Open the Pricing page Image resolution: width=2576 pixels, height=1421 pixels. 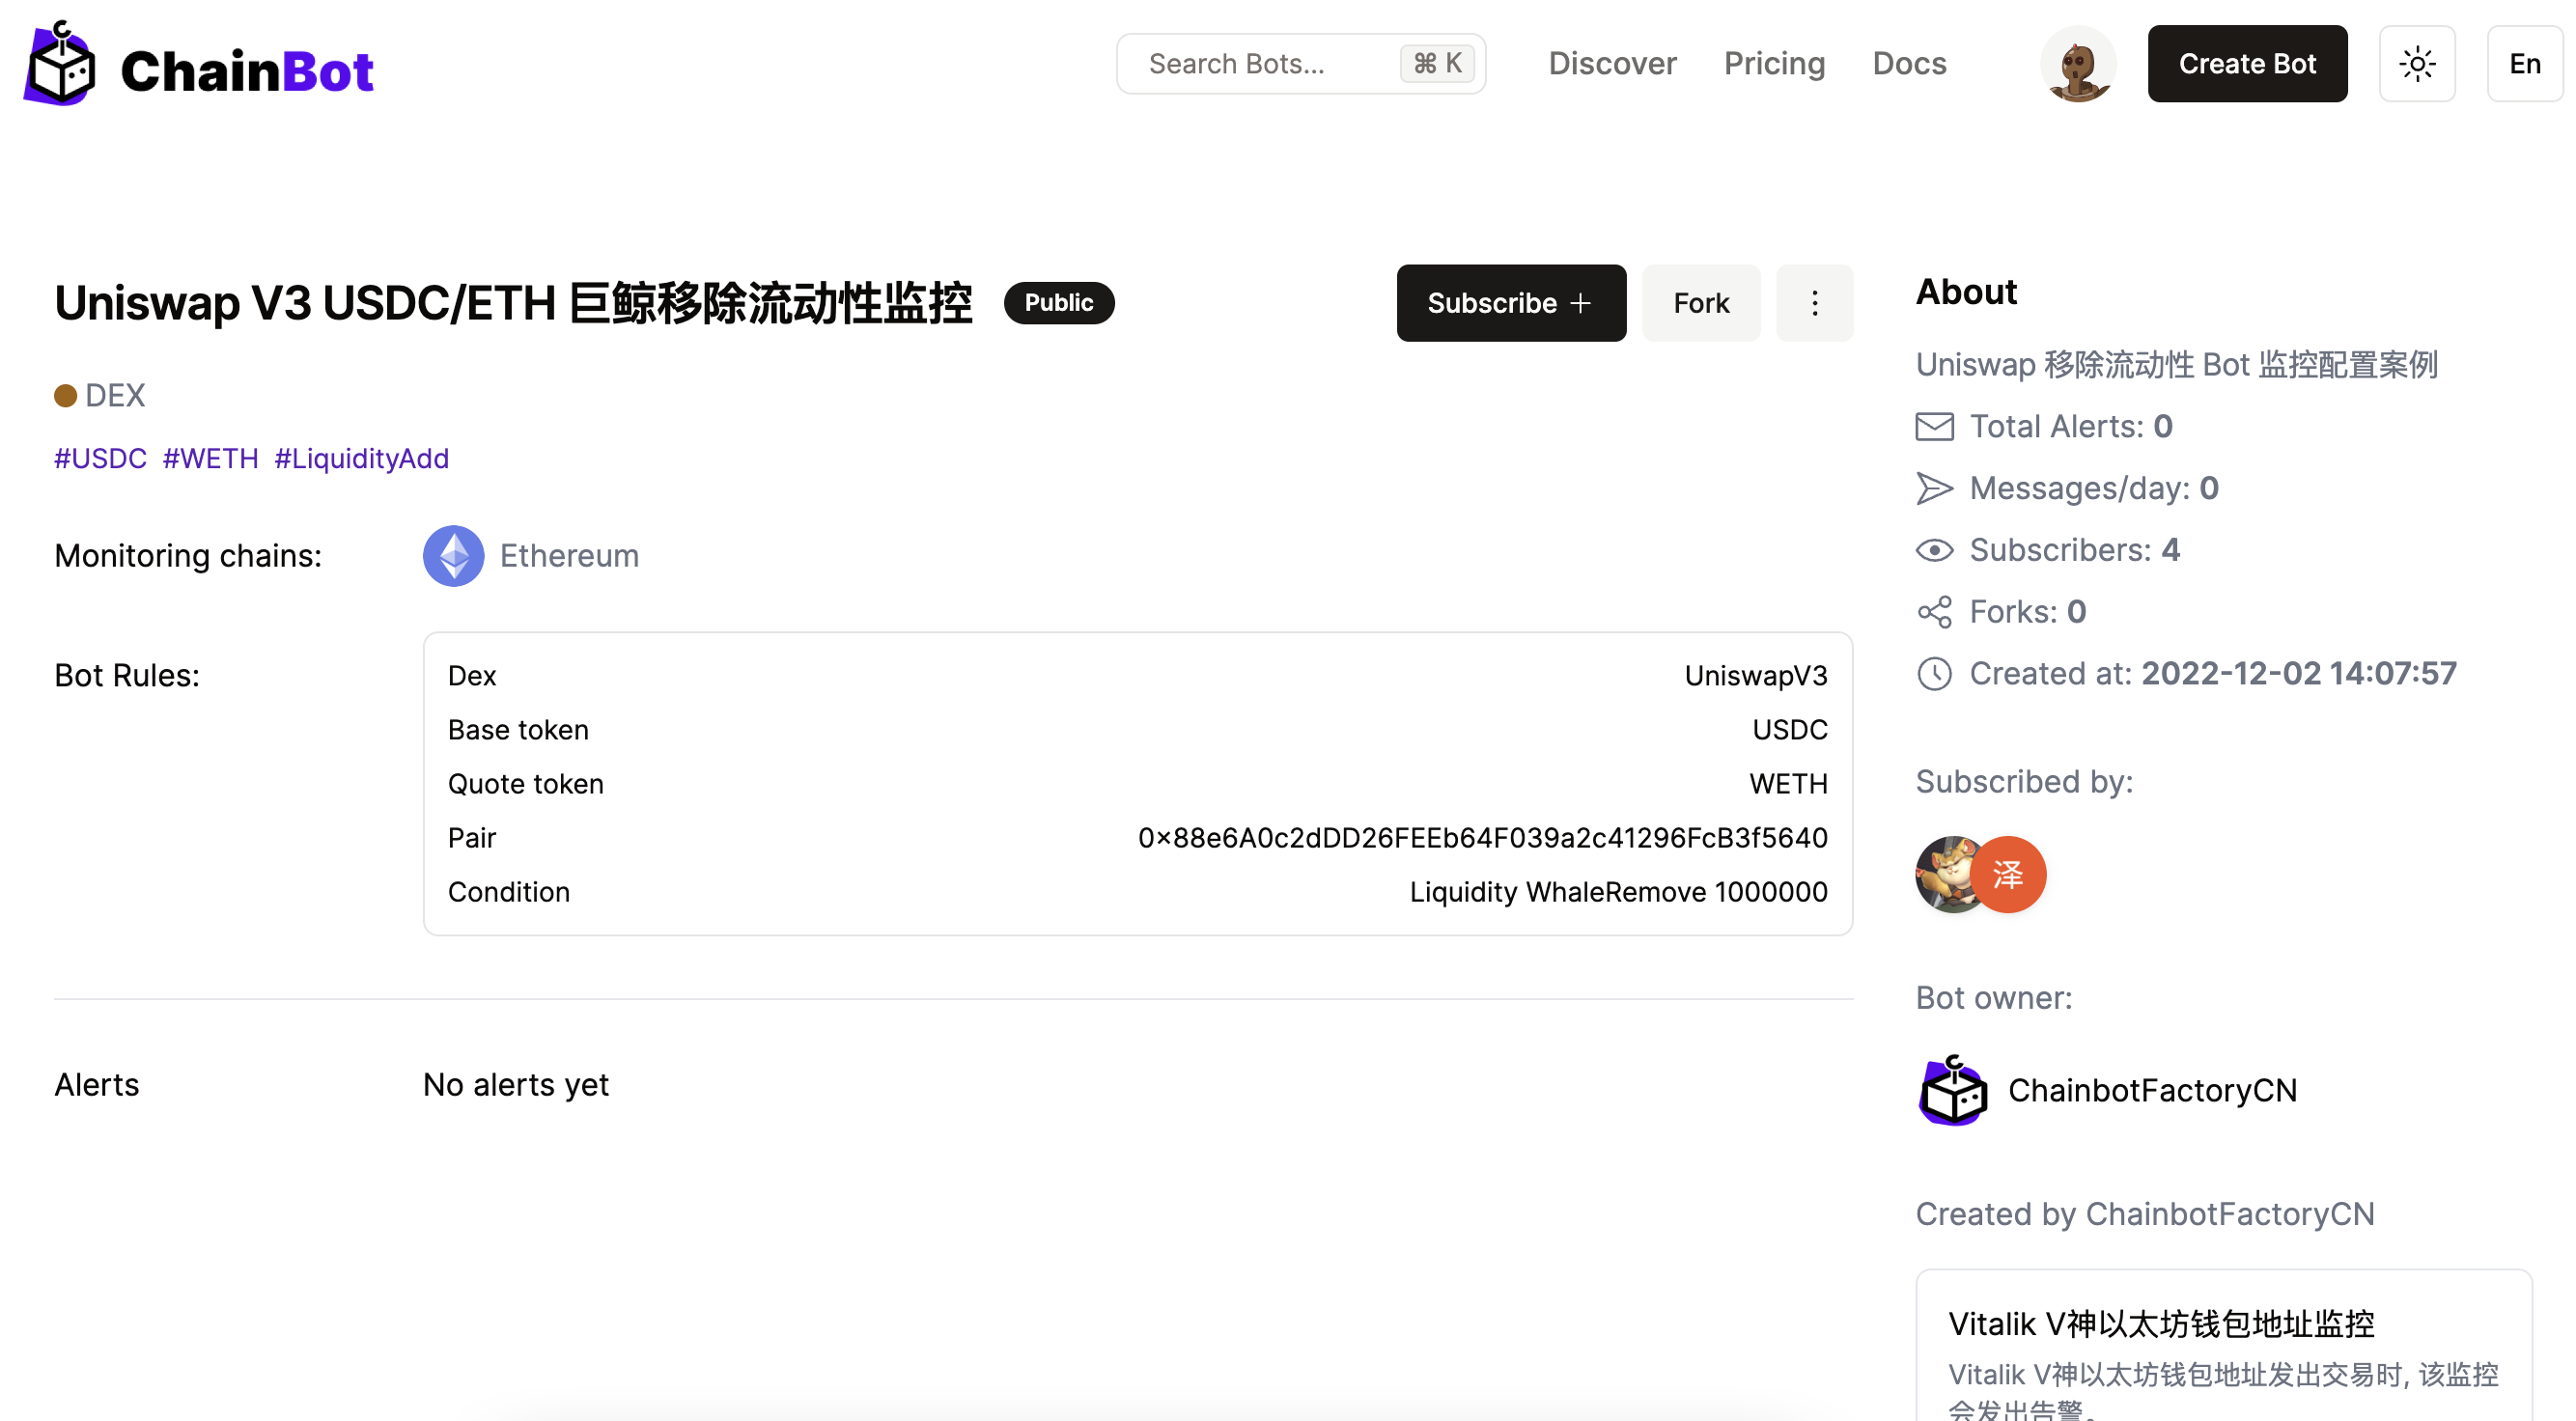coord(1774,64)
